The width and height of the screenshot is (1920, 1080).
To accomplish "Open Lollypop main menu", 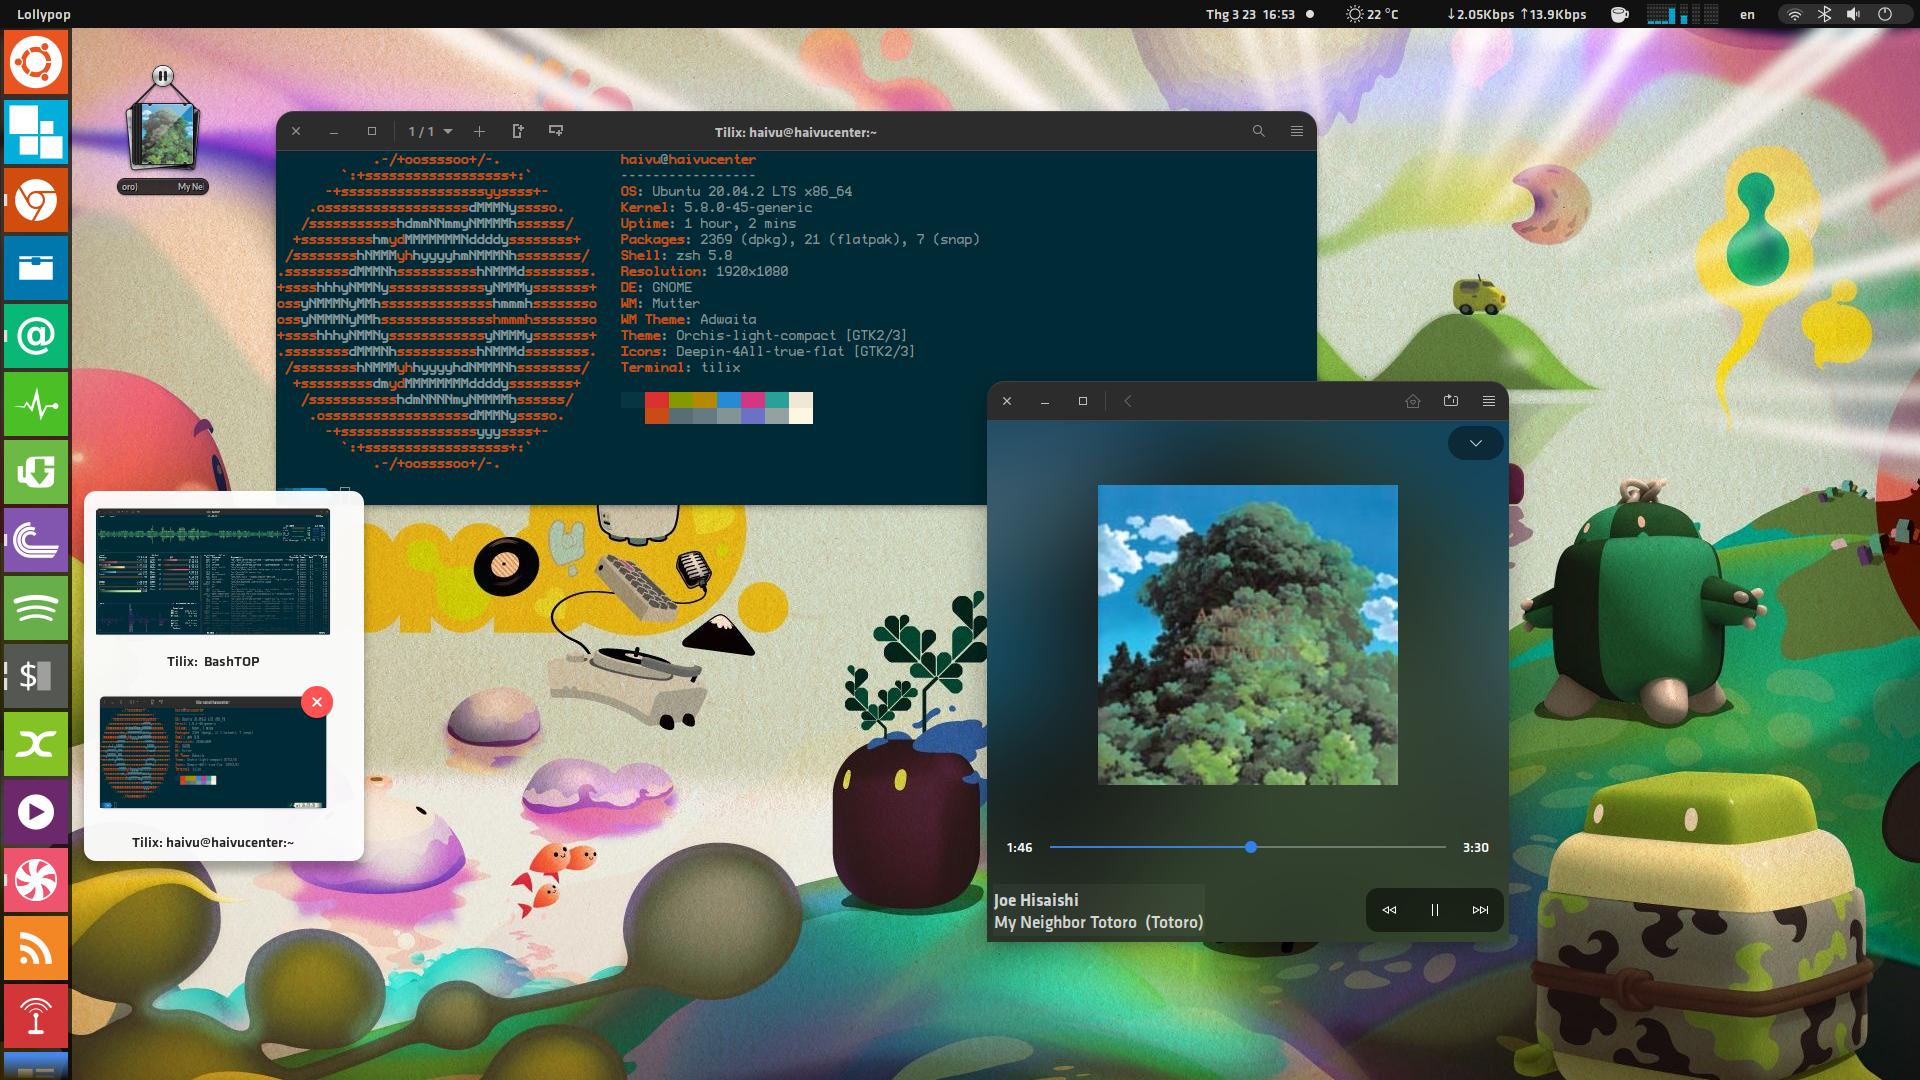I will [x=1489, y=401].
